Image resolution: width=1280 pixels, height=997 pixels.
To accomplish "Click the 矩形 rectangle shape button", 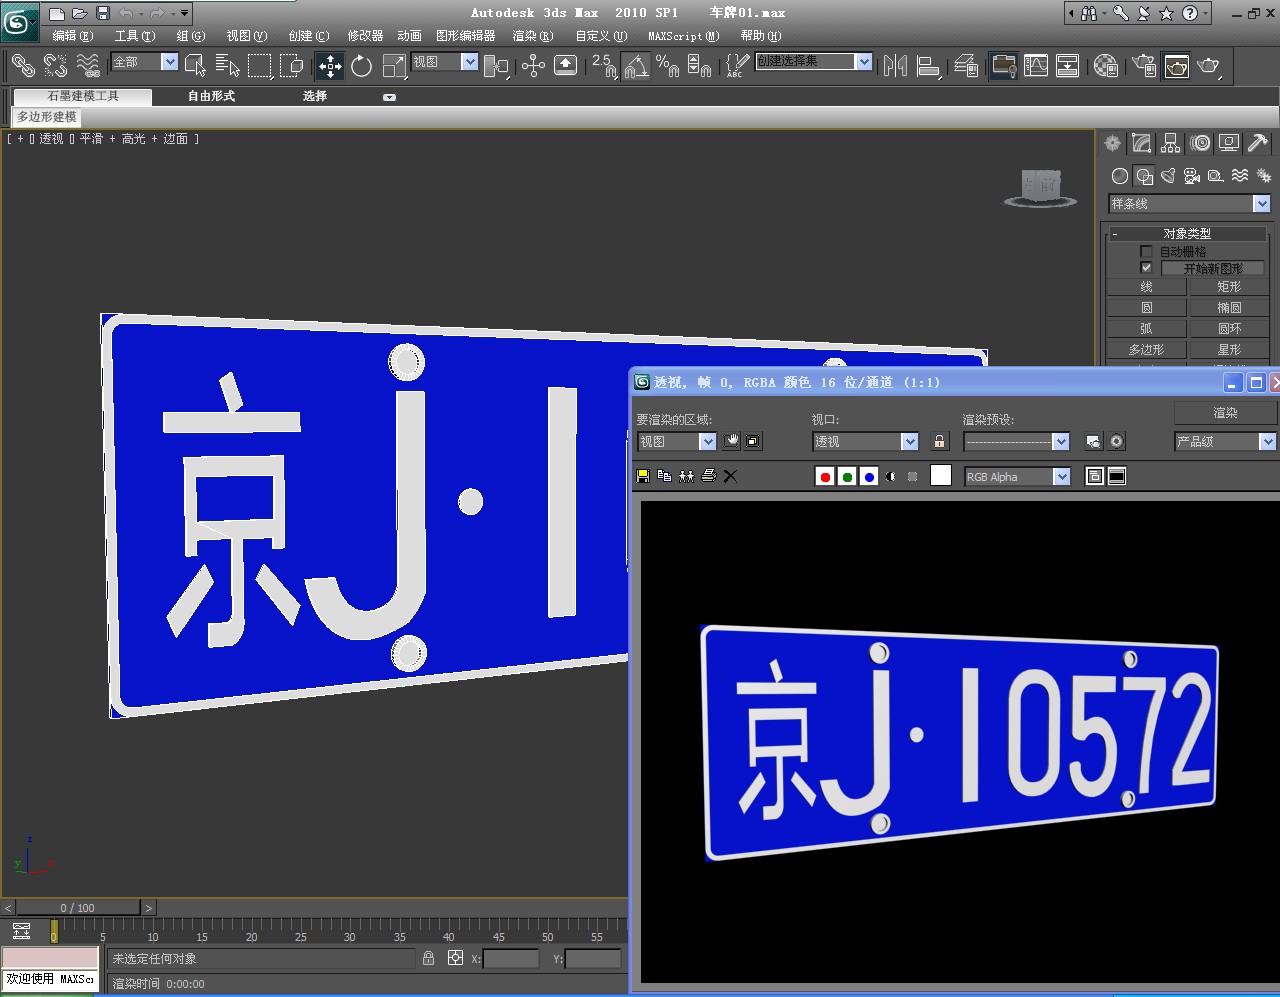I will coord(1229,287).
